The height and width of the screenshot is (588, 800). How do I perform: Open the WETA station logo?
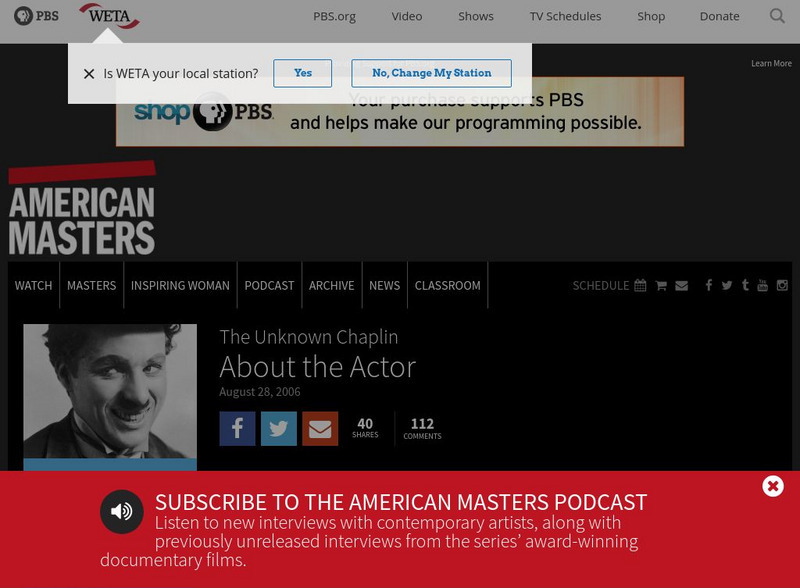(x=109, y=16)
